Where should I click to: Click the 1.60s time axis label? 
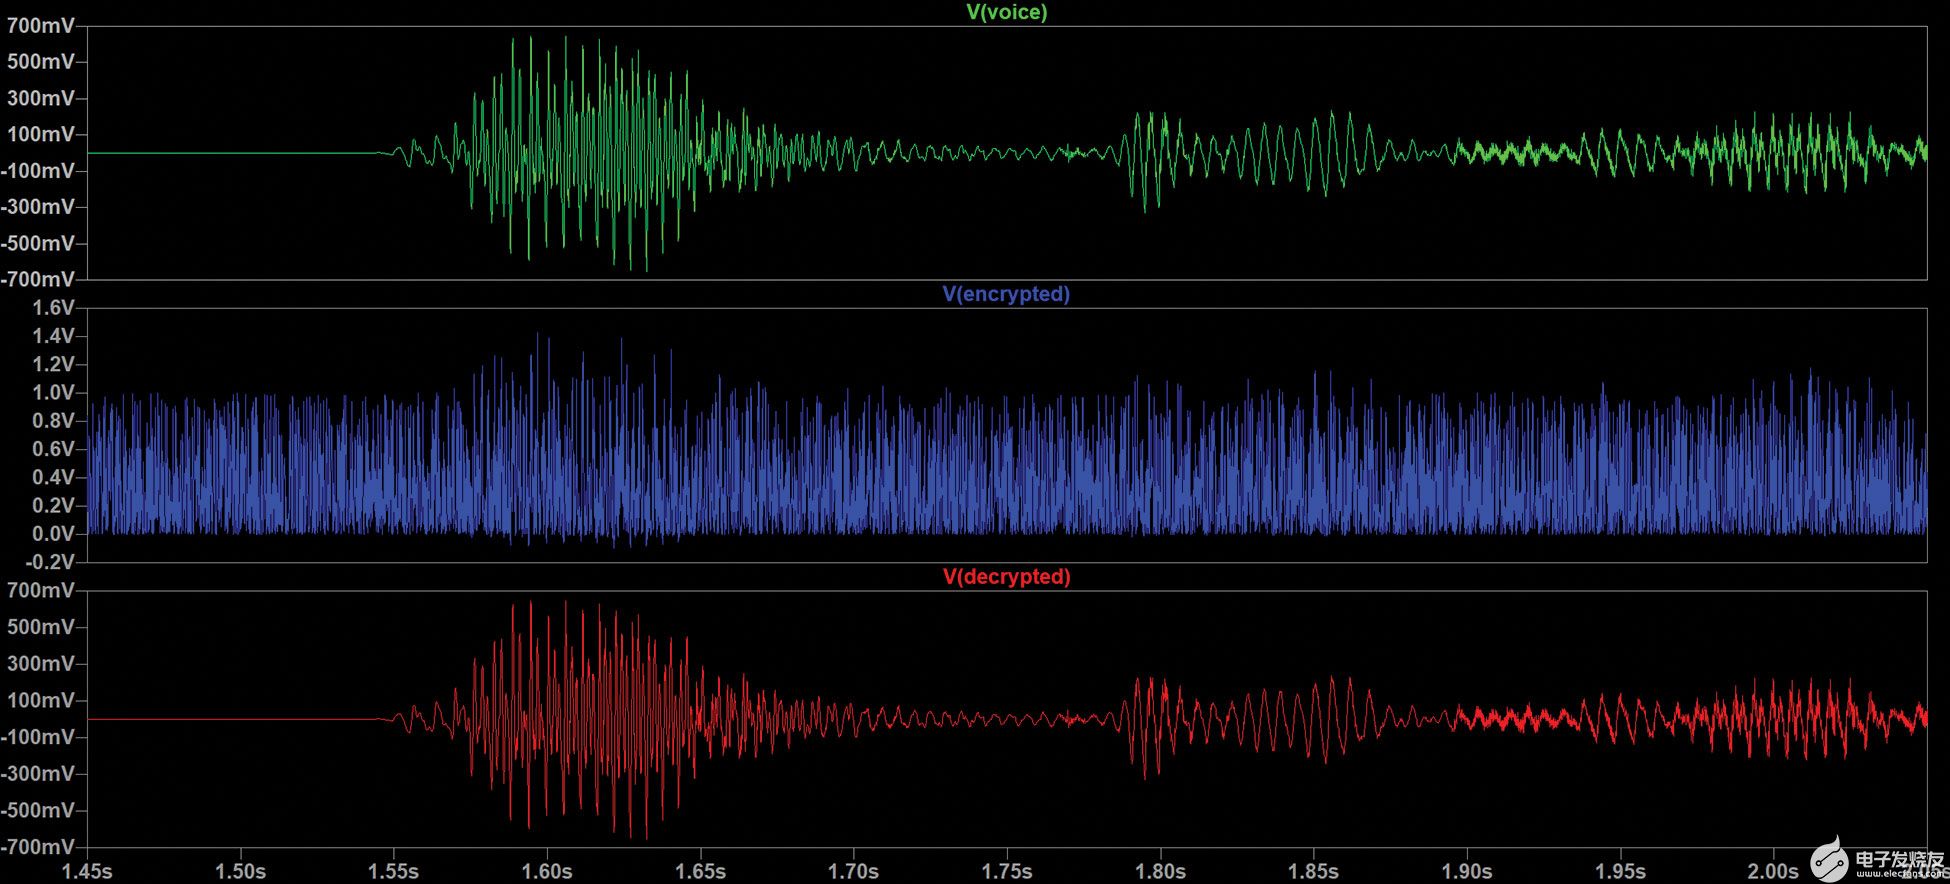[x=547, y=871]
